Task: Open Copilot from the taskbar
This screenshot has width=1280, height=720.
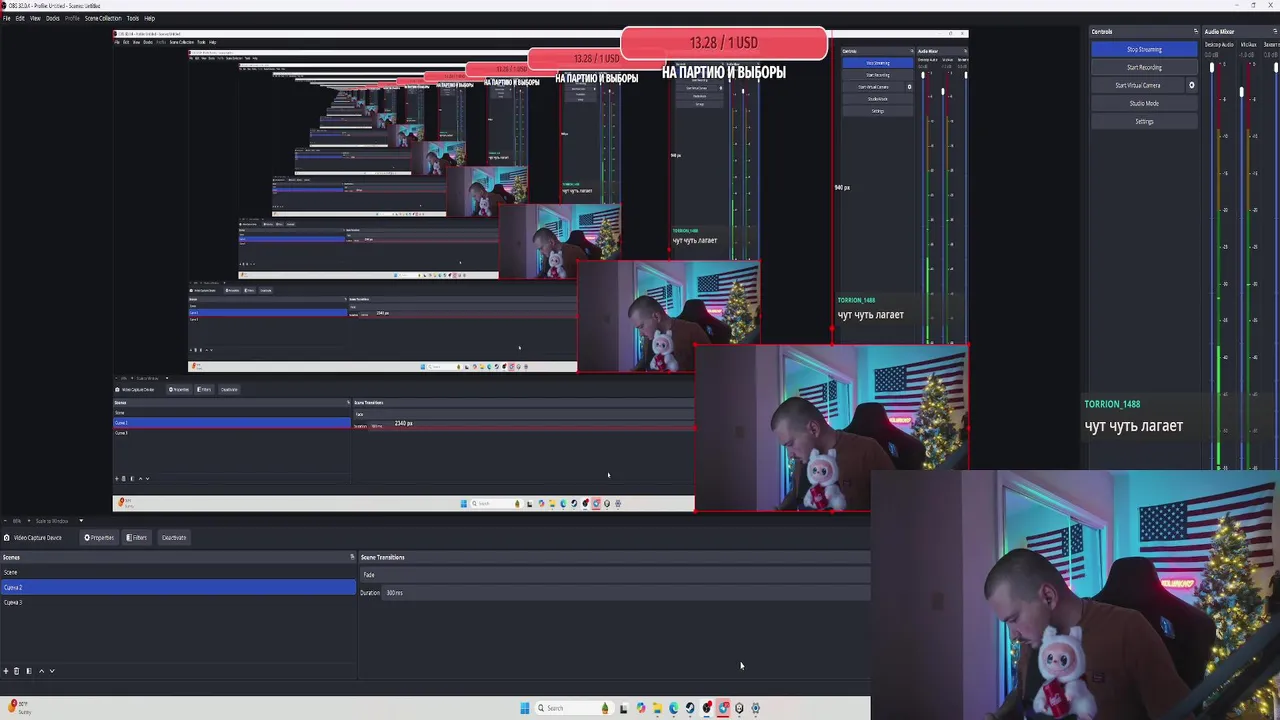Action: pyautogui.click(x=641, y=708)
